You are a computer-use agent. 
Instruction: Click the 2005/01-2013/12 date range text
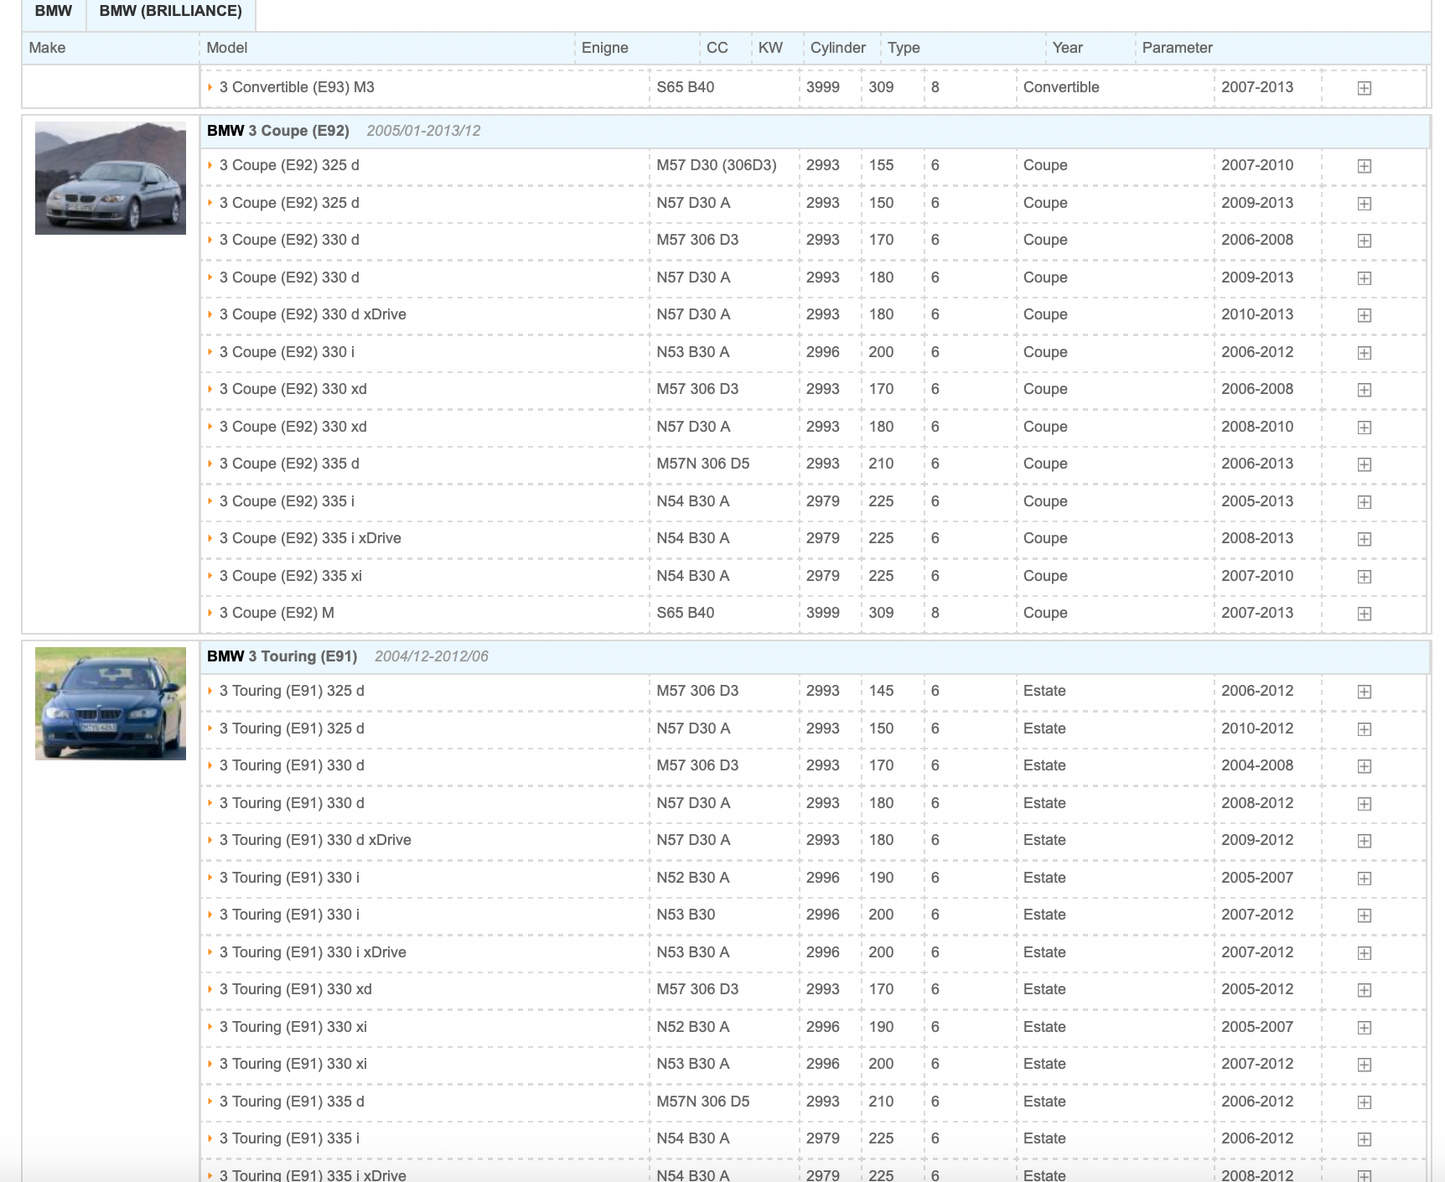click(x=423, y=131)
